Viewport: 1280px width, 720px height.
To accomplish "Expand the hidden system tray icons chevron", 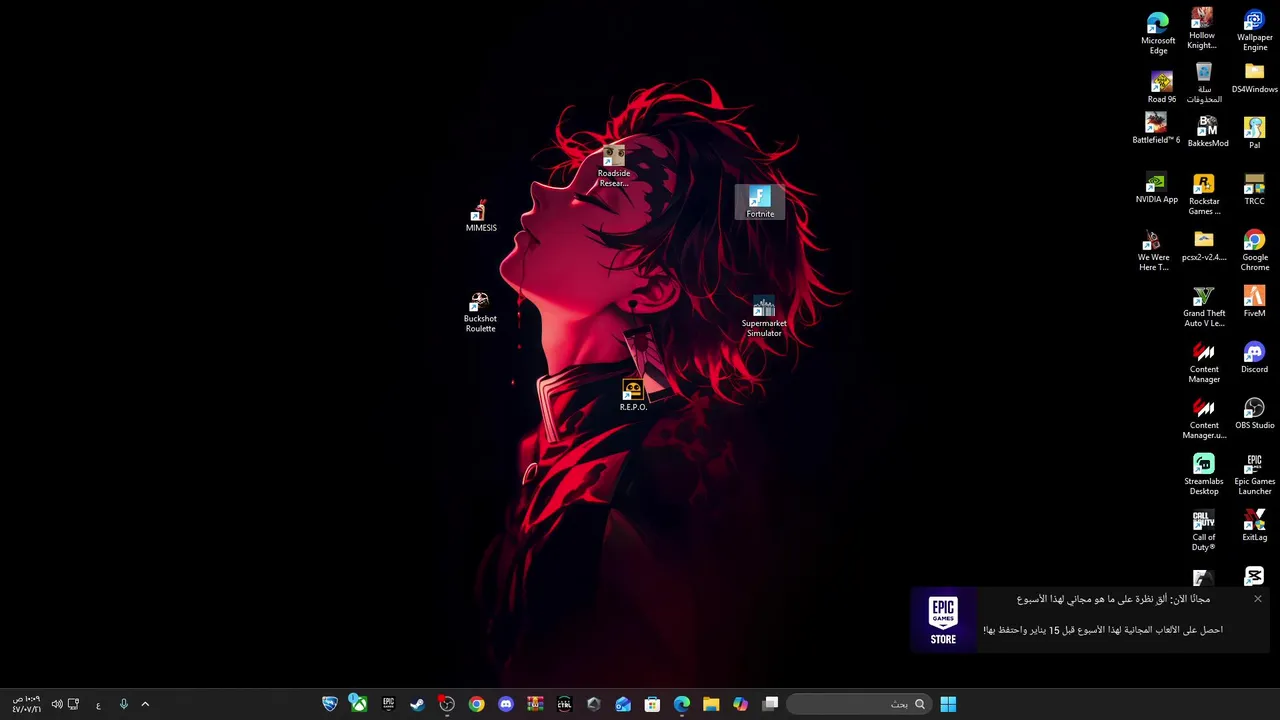I will 145,704.
